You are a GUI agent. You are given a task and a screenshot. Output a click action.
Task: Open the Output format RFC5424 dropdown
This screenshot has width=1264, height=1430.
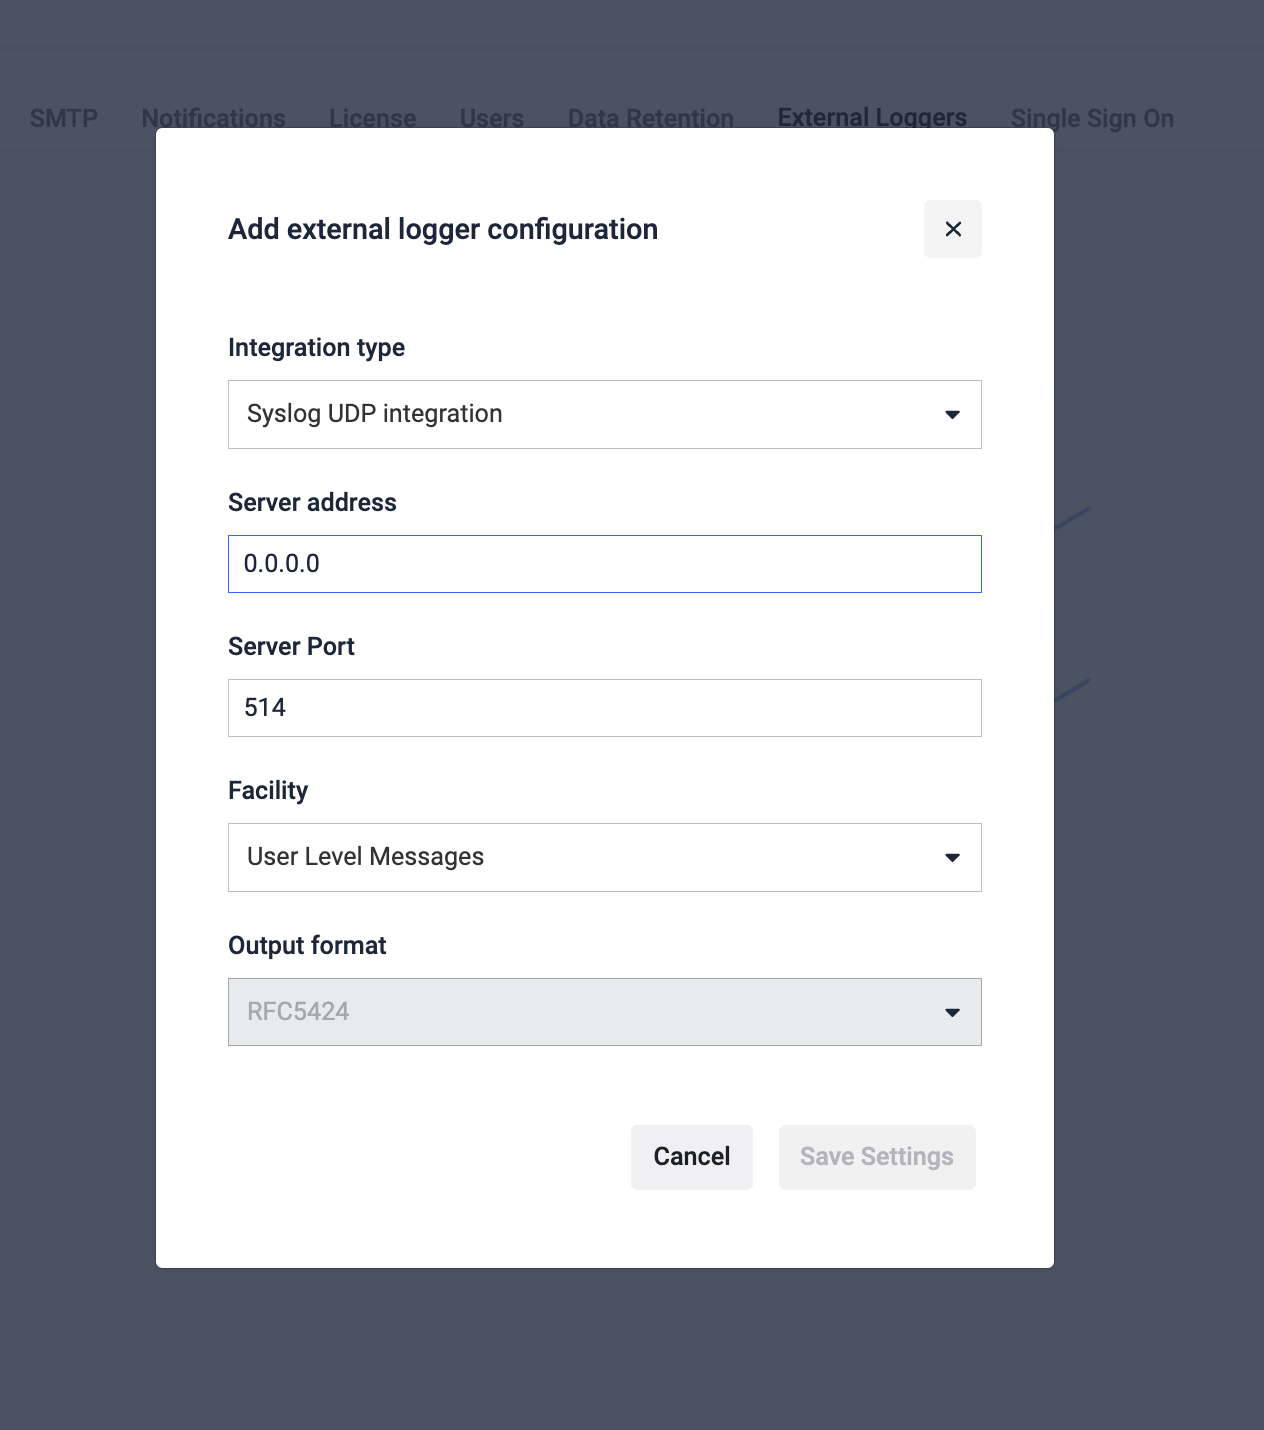[x=605, y=1012]
